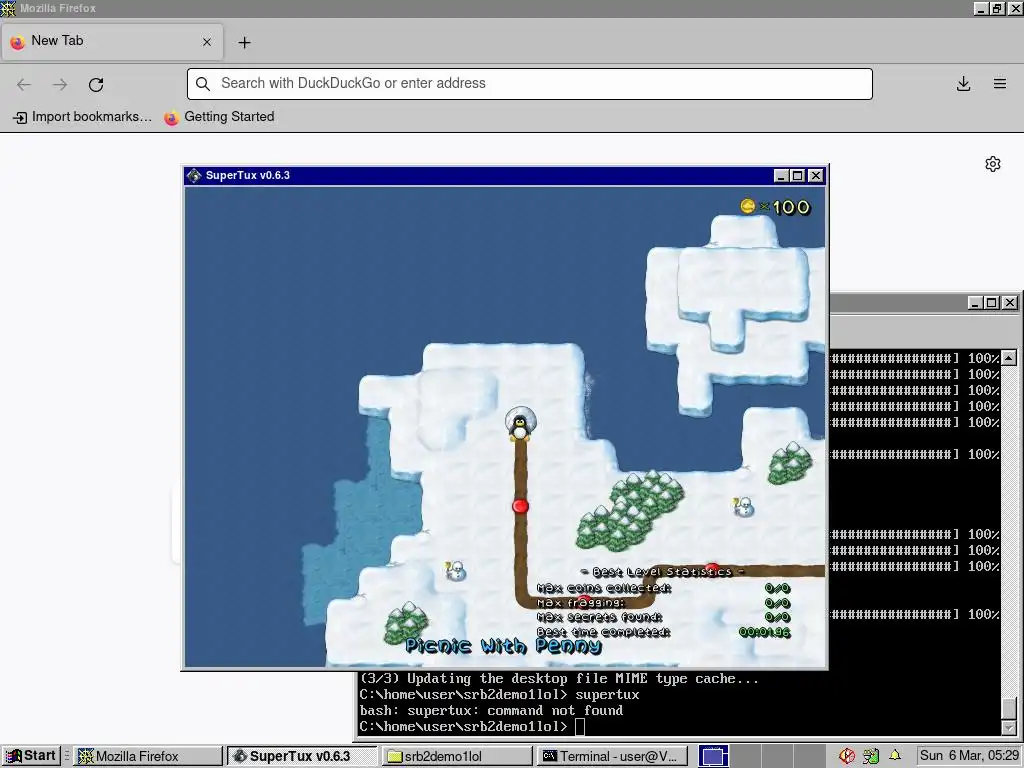Click Tux penguin on the worldmap
The image size is (1024, 768).
coord(520,427)
